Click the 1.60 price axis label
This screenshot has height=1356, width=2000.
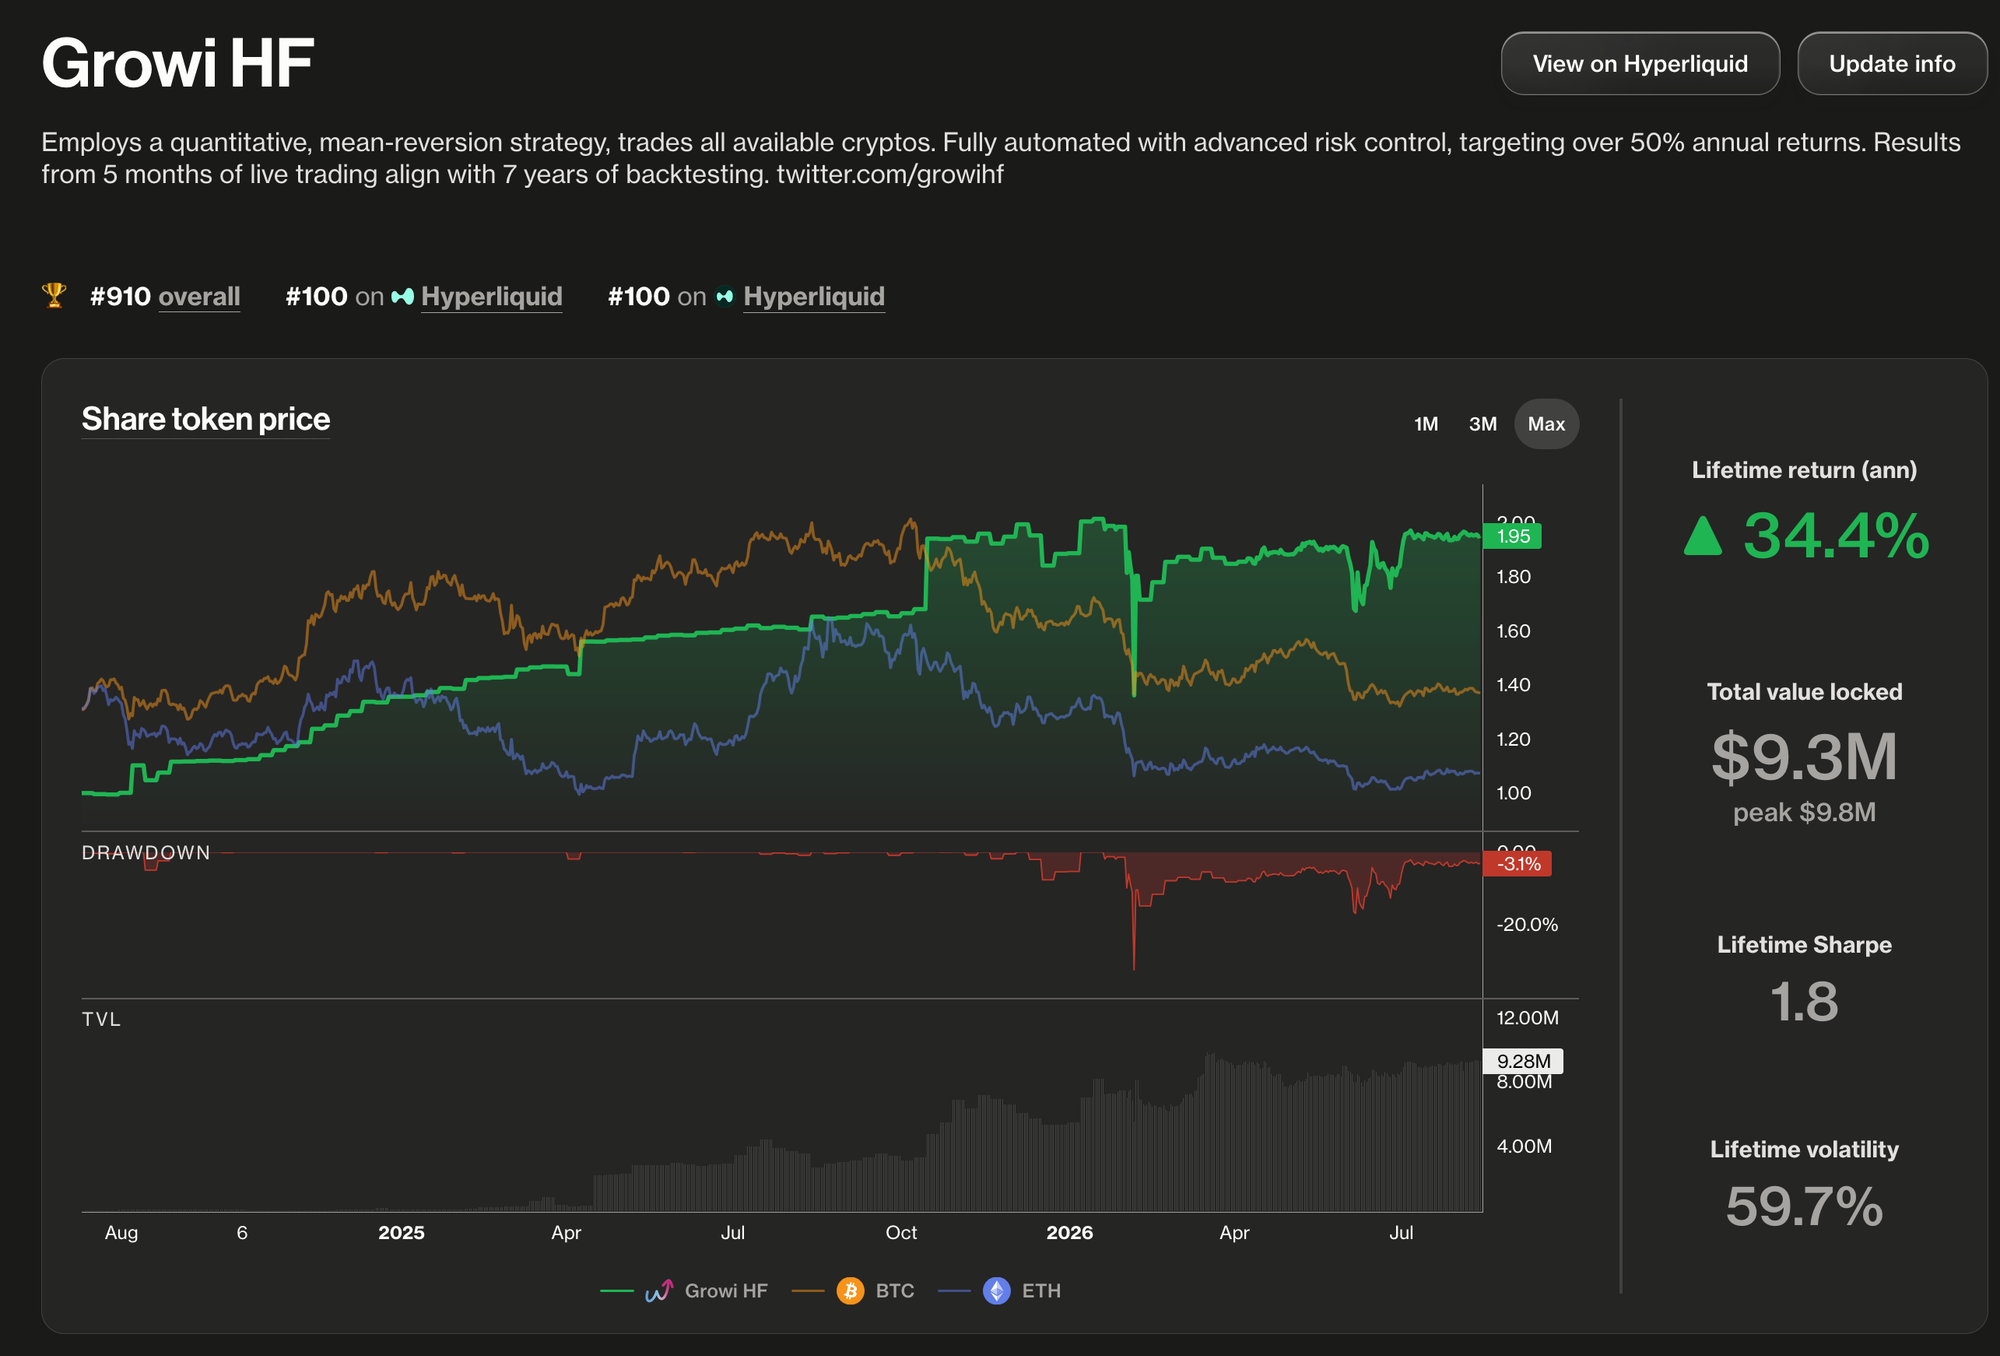[1514, 631]
